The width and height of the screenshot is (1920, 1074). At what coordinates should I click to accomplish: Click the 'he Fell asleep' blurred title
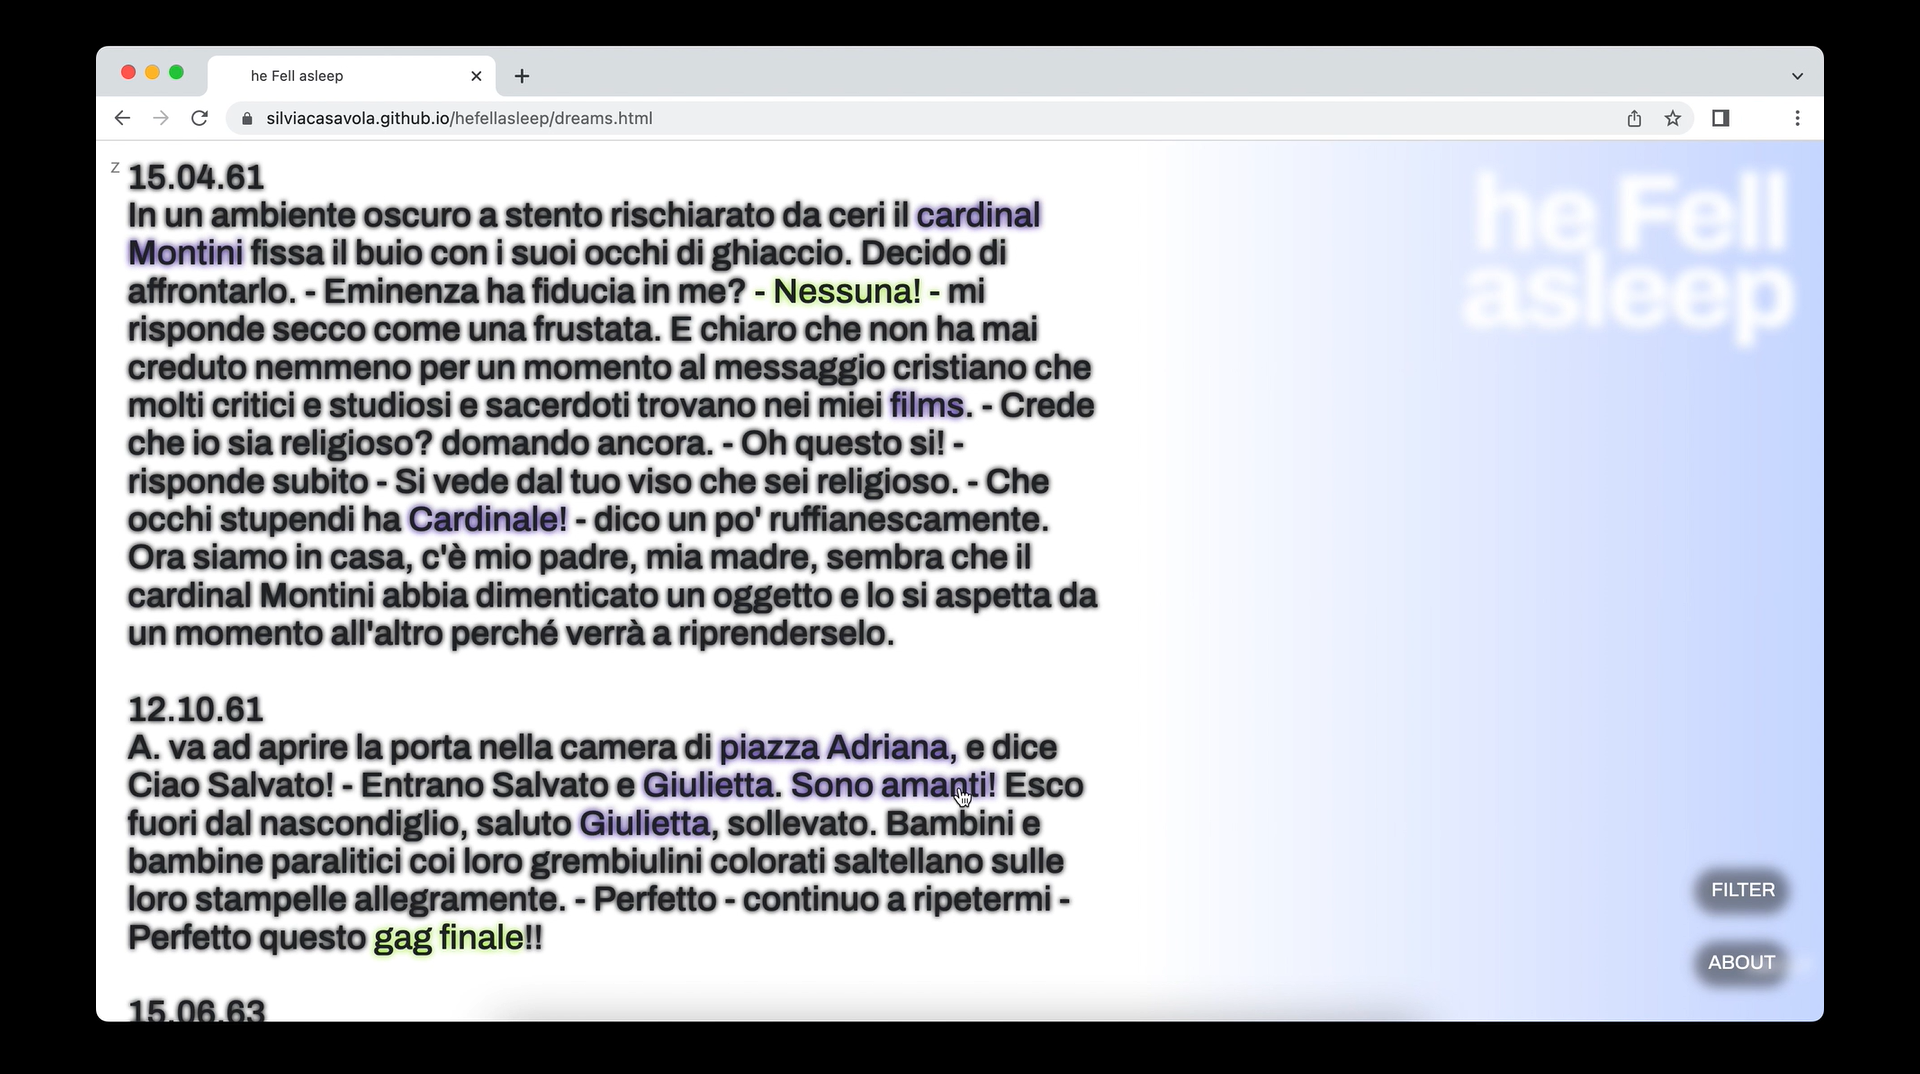click(1630, 255)
